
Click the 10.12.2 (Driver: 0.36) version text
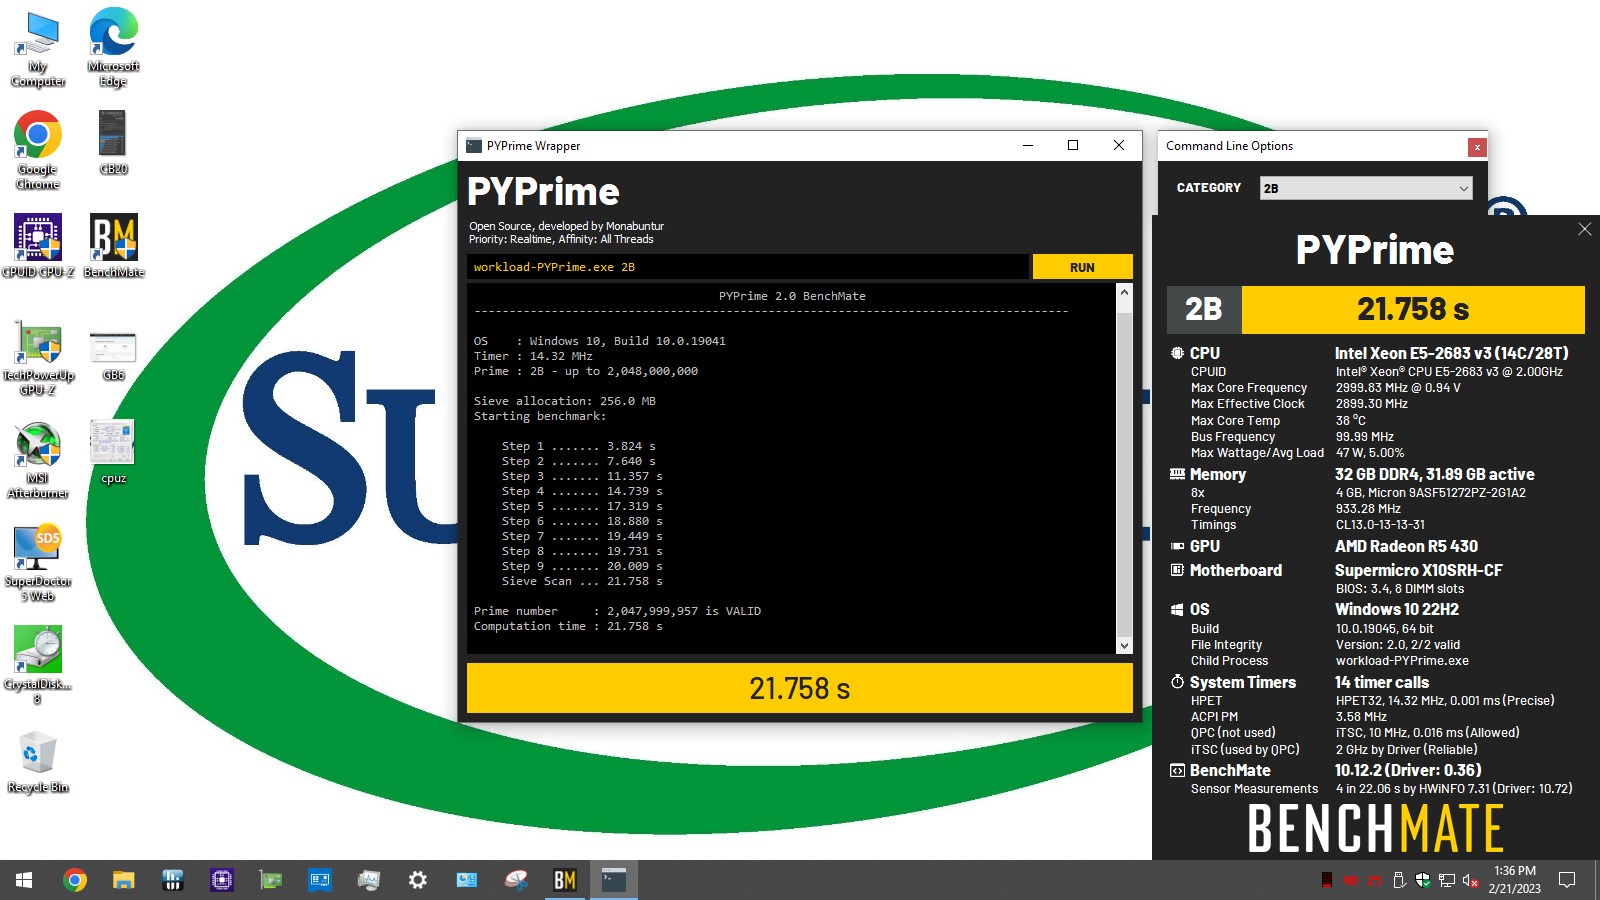pos(1407,770)
